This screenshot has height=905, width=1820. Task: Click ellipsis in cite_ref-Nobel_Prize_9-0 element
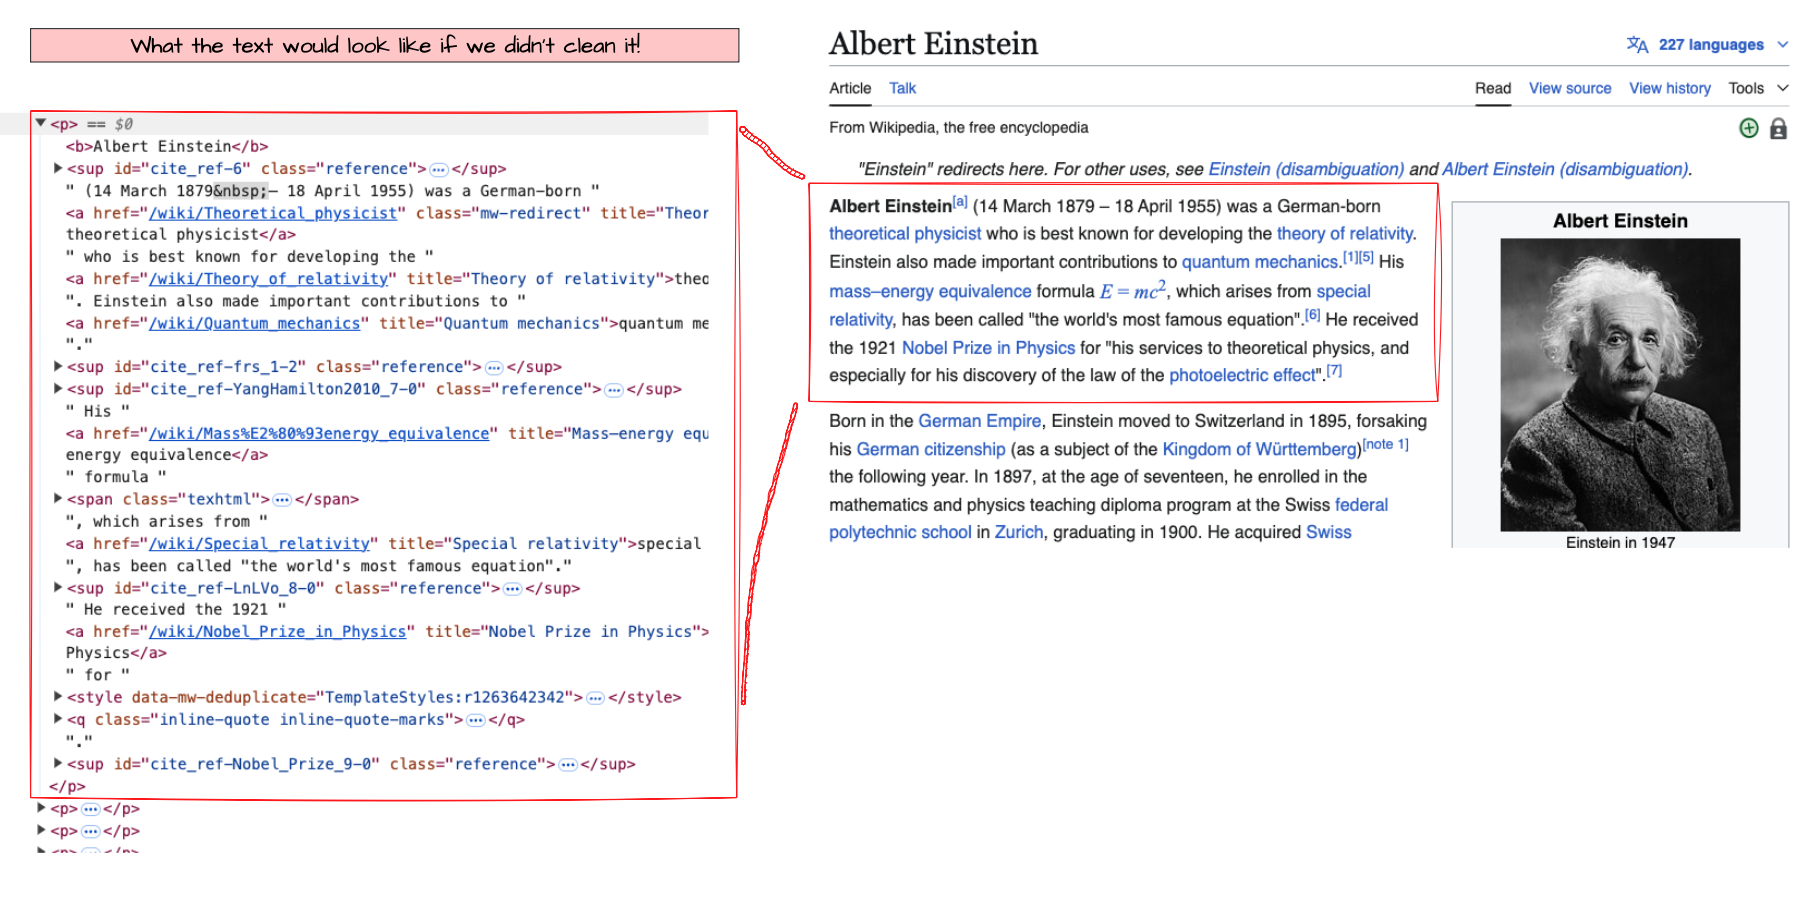[x=568, y=764]
